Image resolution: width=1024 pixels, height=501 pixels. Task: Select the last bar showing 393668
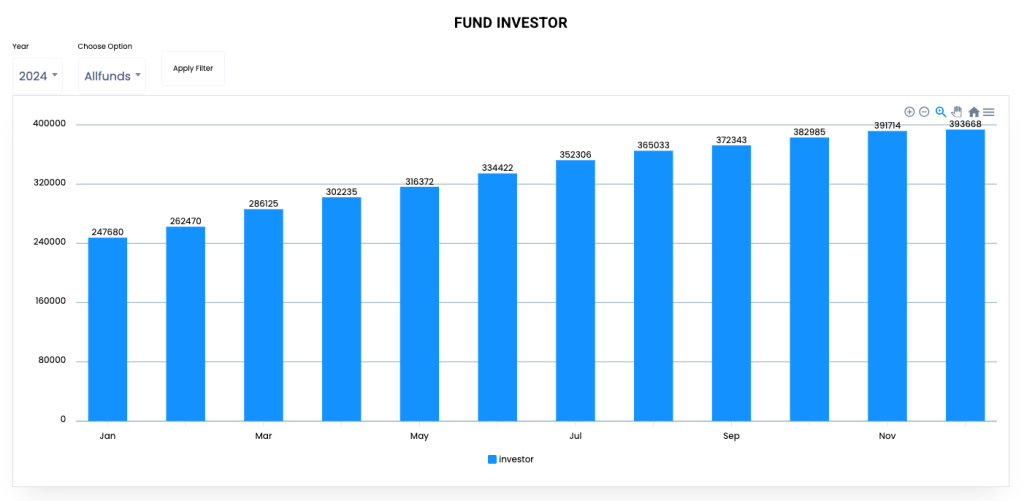click(965, 275)
